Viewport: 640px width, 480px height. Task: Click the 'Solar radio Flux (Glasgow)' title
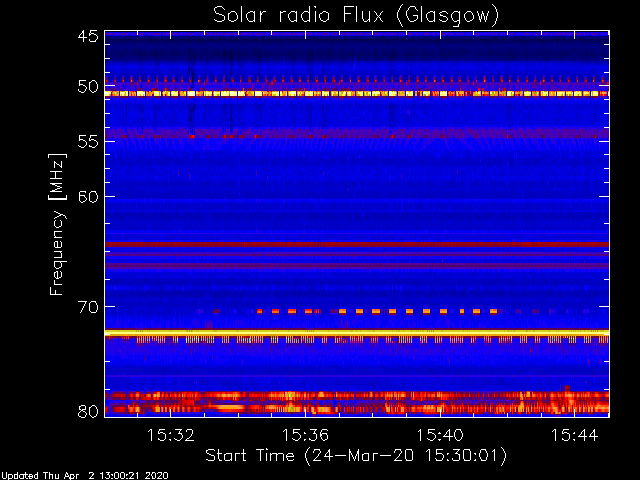356,16
